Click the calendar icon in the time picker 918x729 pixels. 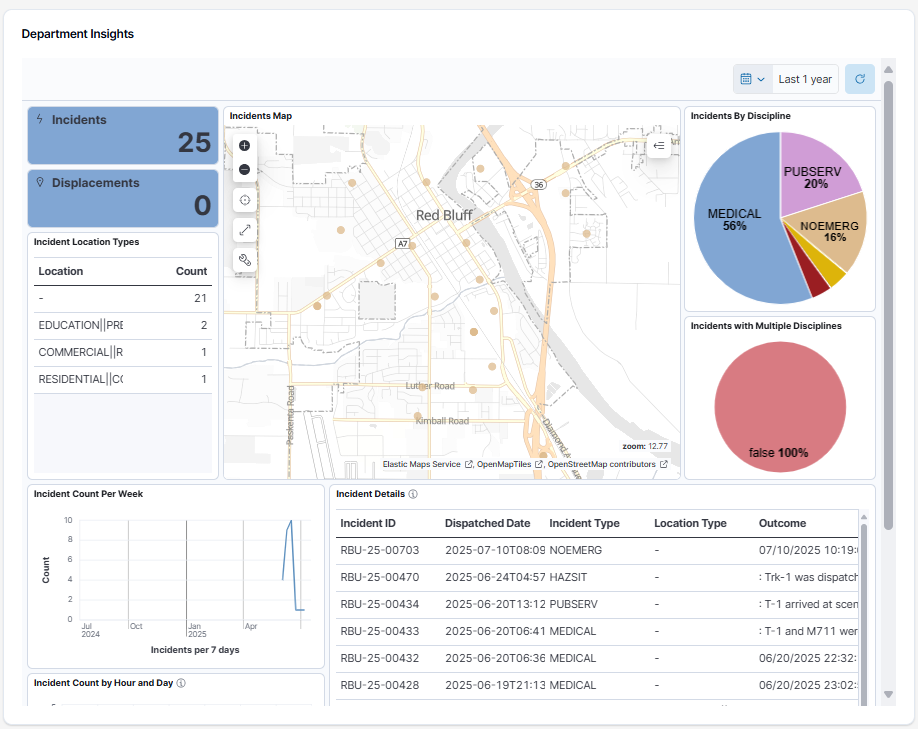pos(745,78)
